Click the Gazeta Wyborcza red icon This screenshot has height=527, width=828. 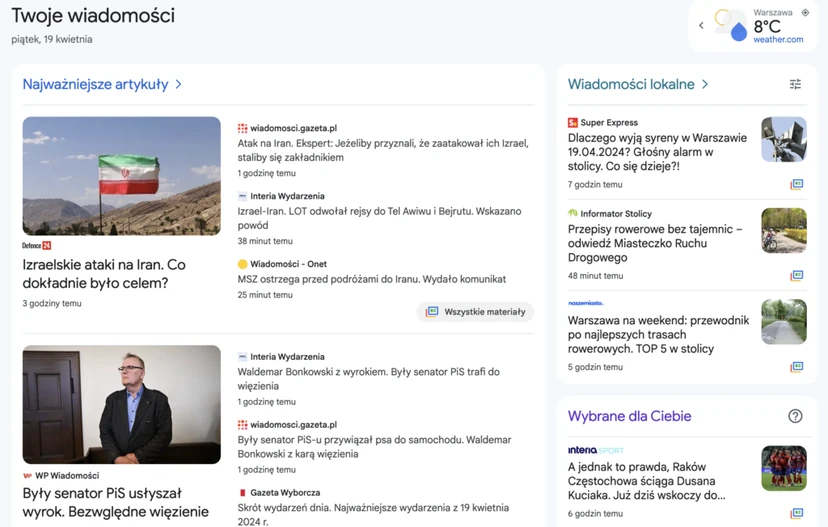click(x=242, y=493)
